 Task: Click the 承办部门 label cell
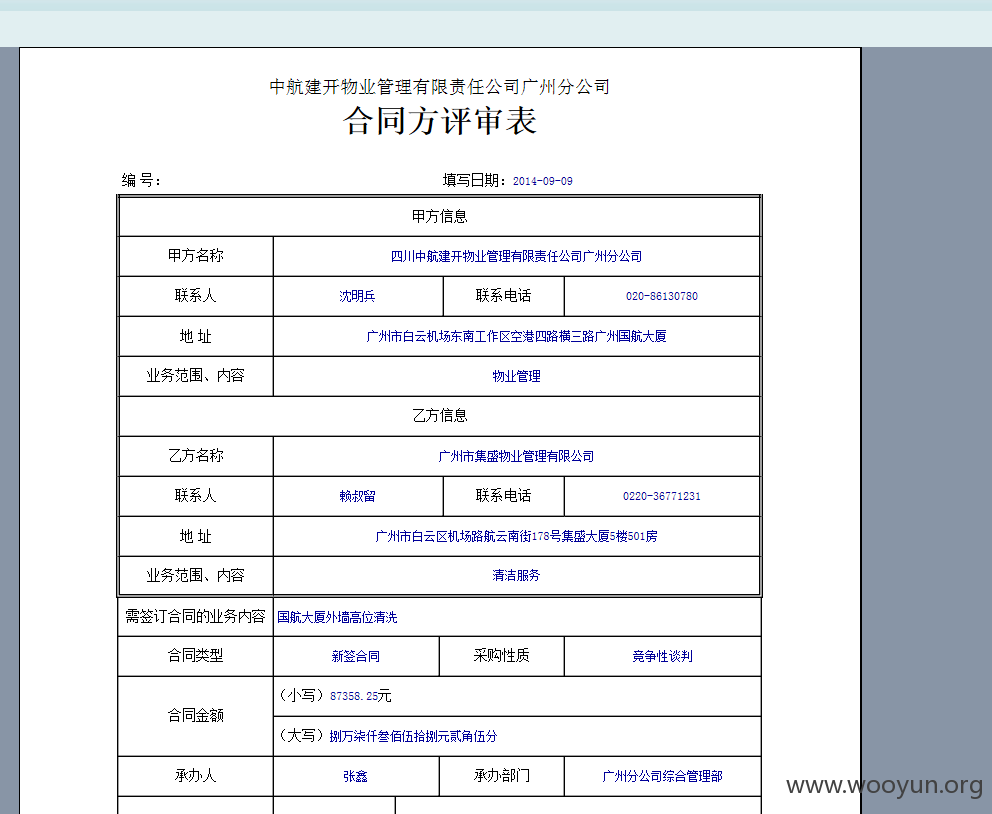502,775
